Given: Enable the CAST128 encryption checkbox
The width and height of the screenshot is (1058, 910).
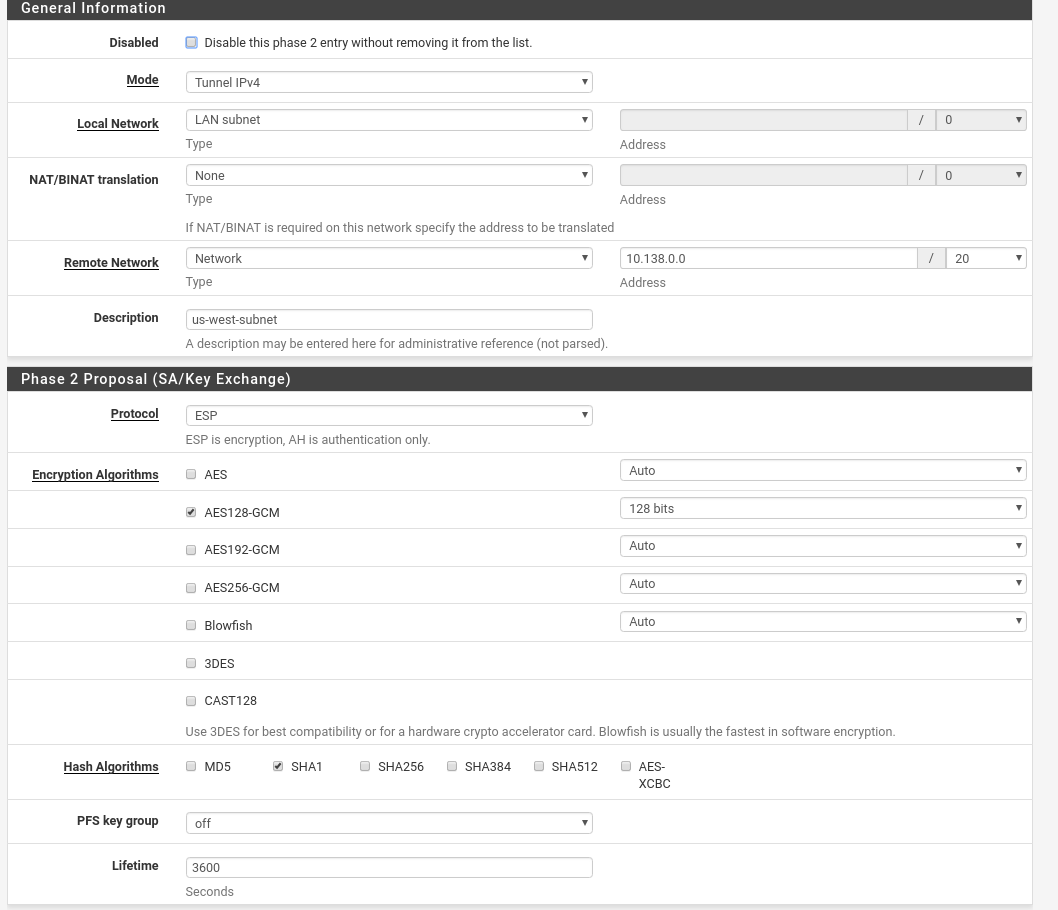Looking at the screenshot, I should [x=191, y=701].
